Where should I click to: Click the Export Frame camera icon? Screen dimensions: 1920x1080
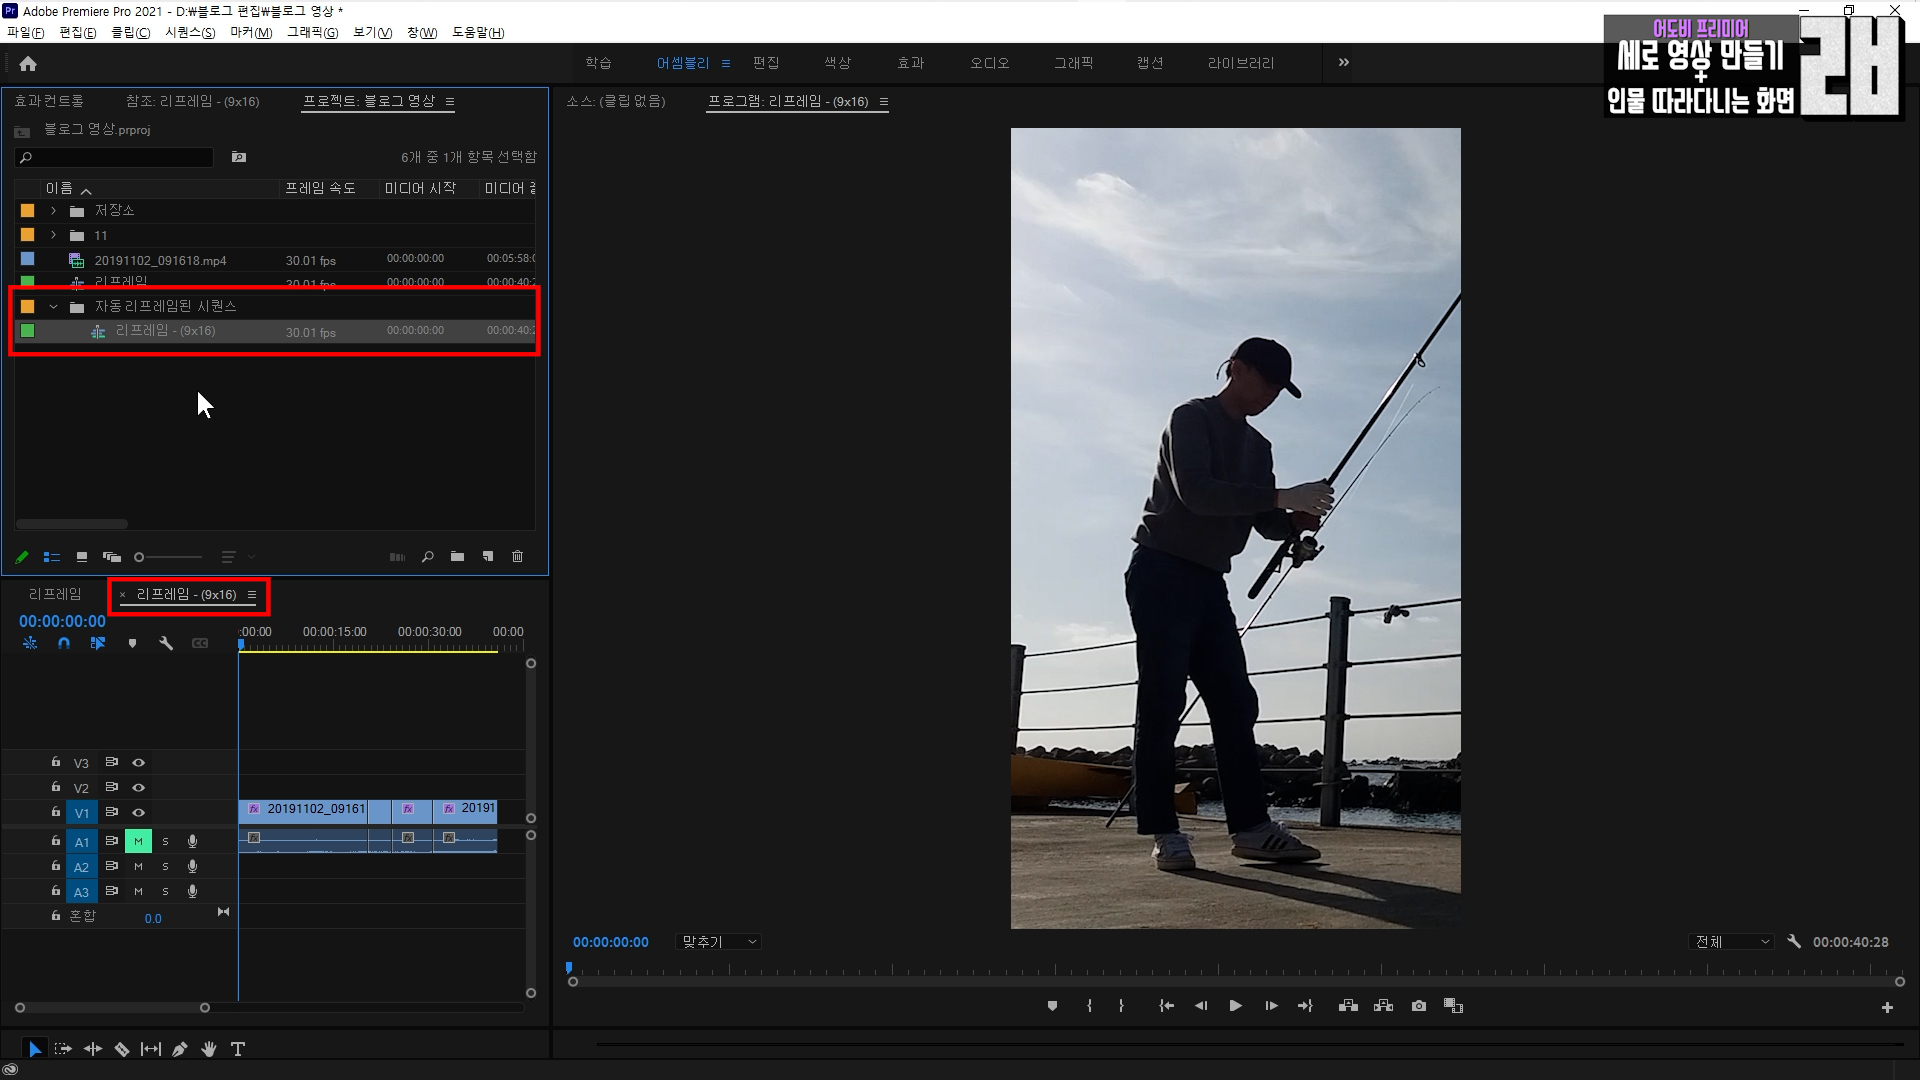point(1418,1006)
